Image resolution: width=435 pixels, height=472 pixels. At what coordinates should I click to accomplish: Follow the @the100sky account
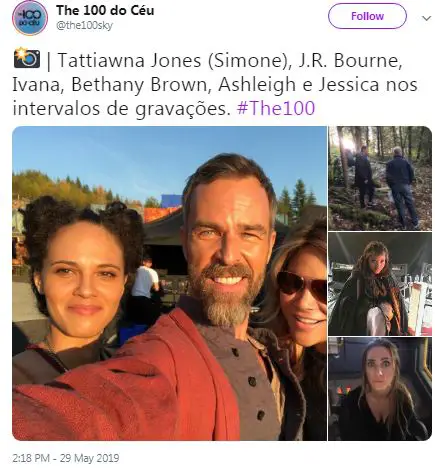367,16
